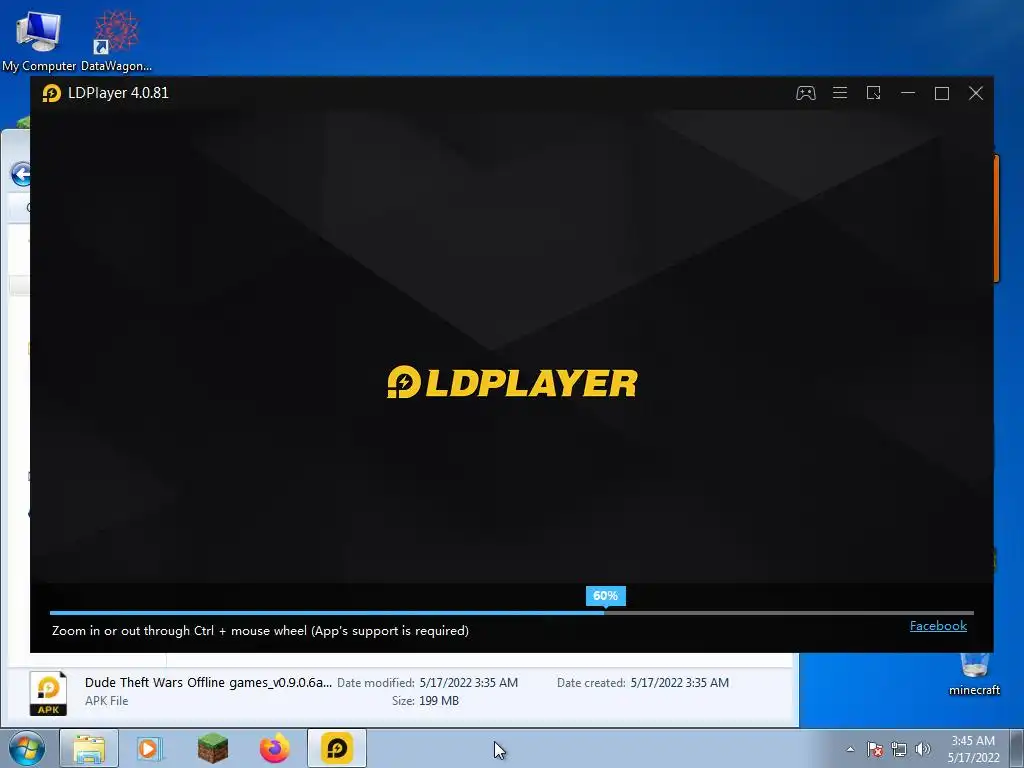
Task: Click the Size 199 MB value
Action: (x=439, y=701)
